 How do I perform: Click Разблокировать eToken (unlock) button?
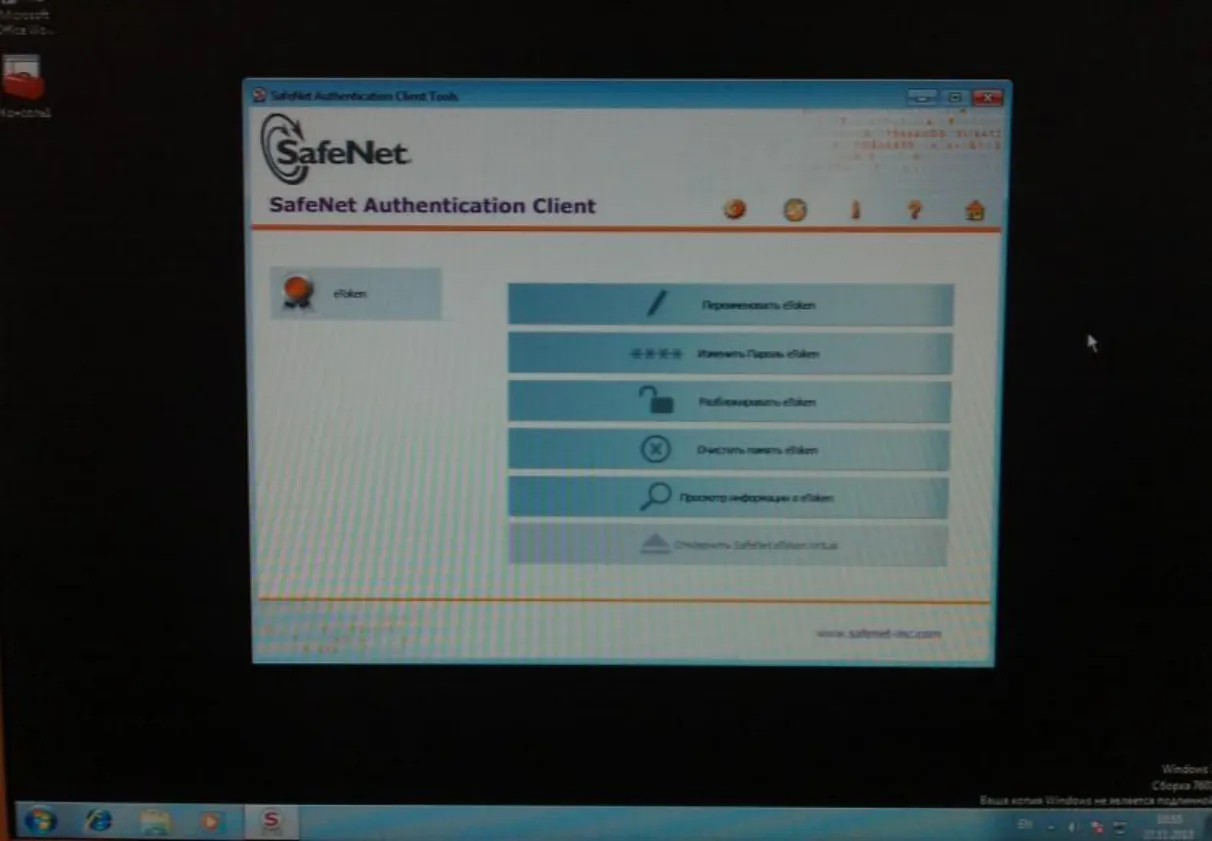(729, 402)
